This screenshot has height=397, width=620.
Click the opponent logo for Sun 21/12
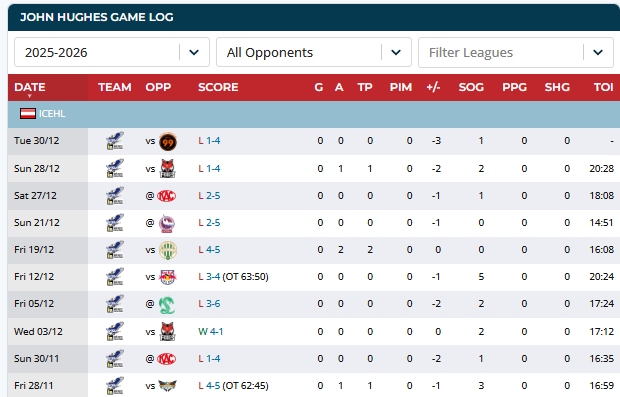click(x=167, y=223)
